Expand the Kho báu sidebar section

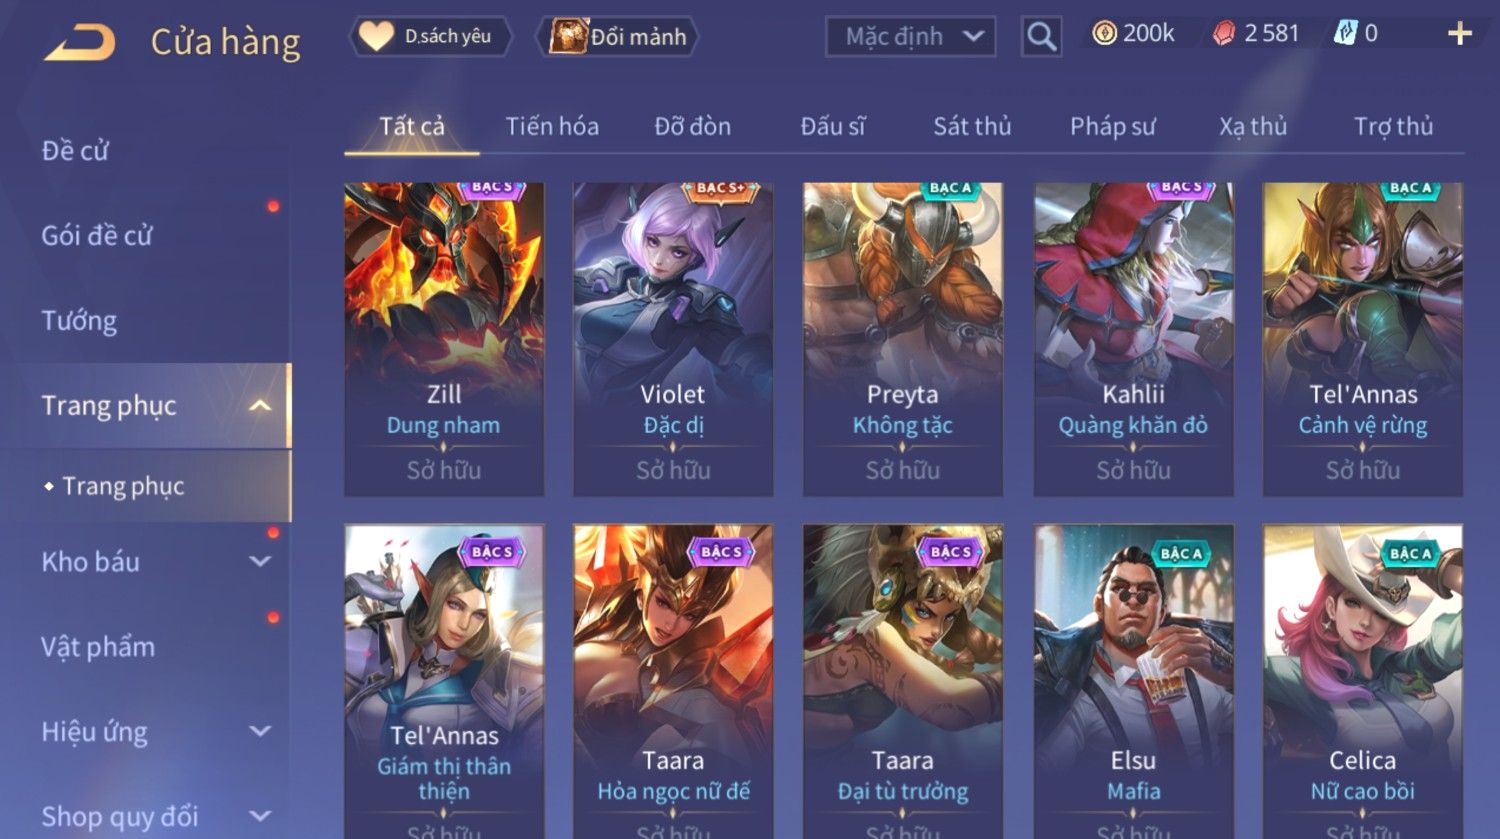[x=260, y=562]
